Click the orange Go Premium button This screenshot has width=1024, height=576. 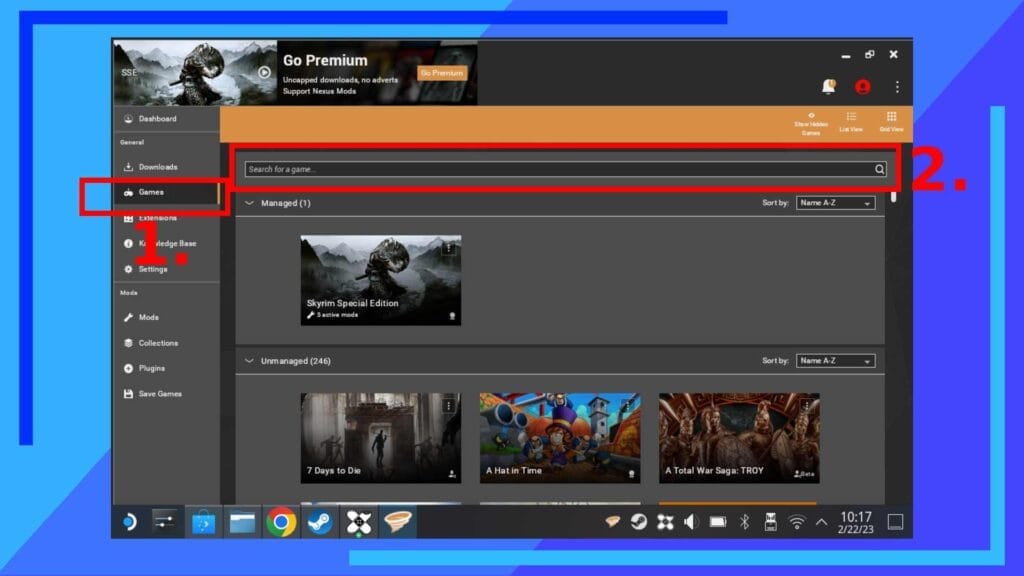coord(442,73)
